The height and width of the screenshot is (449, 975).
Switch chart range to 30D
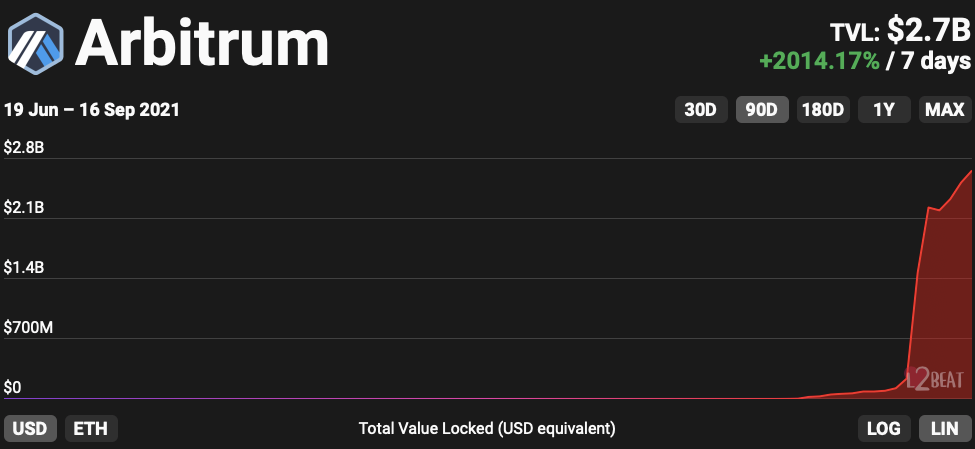tap(700, 110)
